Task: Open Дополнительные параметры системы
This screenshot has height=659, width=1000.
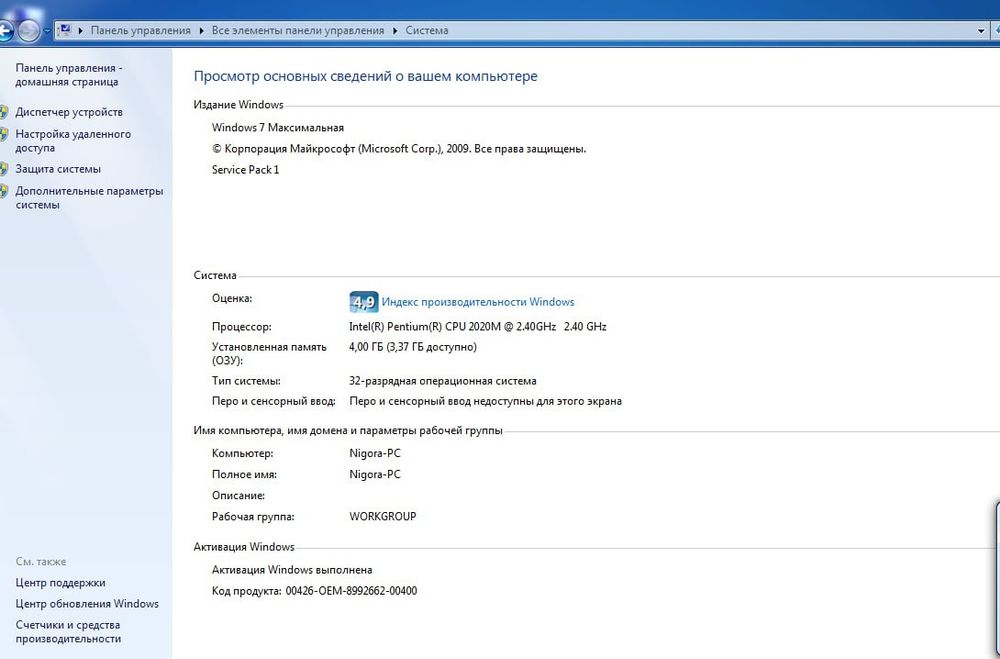Action: (x=89, y=198)
